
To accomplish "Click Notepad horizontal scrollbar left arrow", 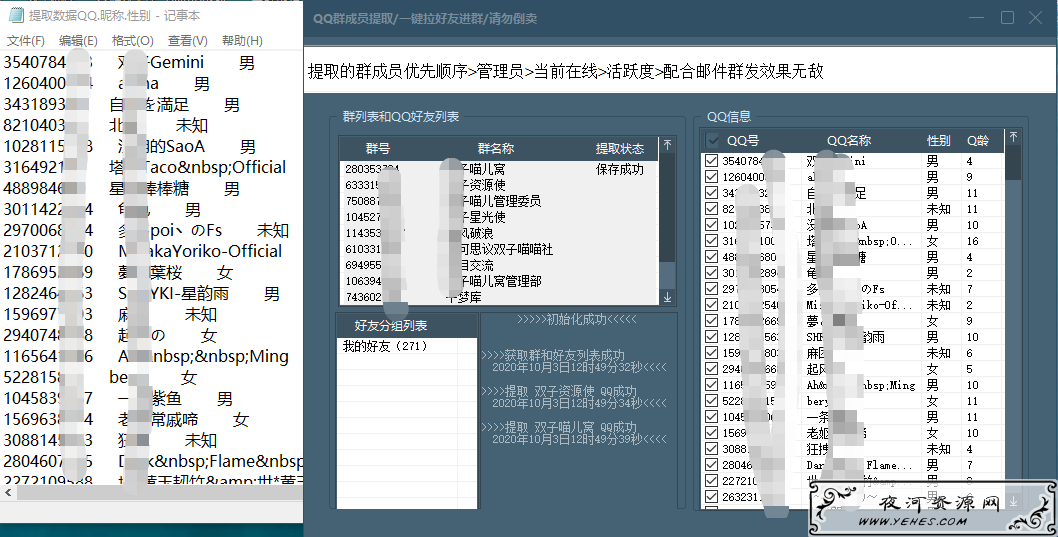I will [8, 493].
